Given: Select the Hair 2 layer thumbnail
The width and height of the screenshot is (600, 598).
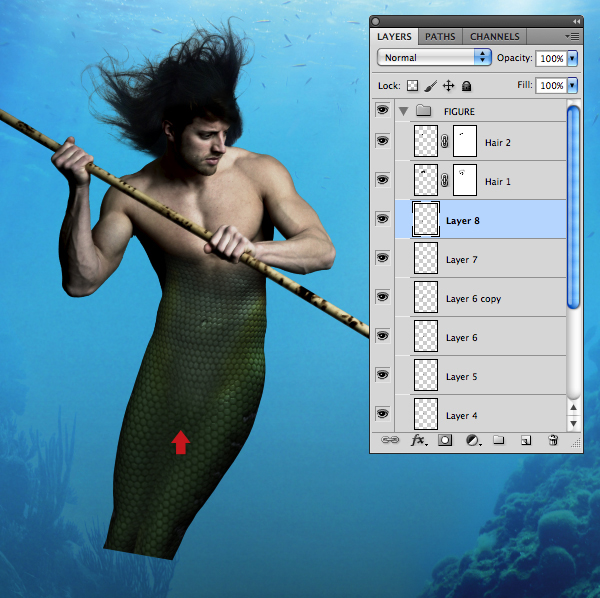Looking at the screenshot, I should [x=426, y=141].
